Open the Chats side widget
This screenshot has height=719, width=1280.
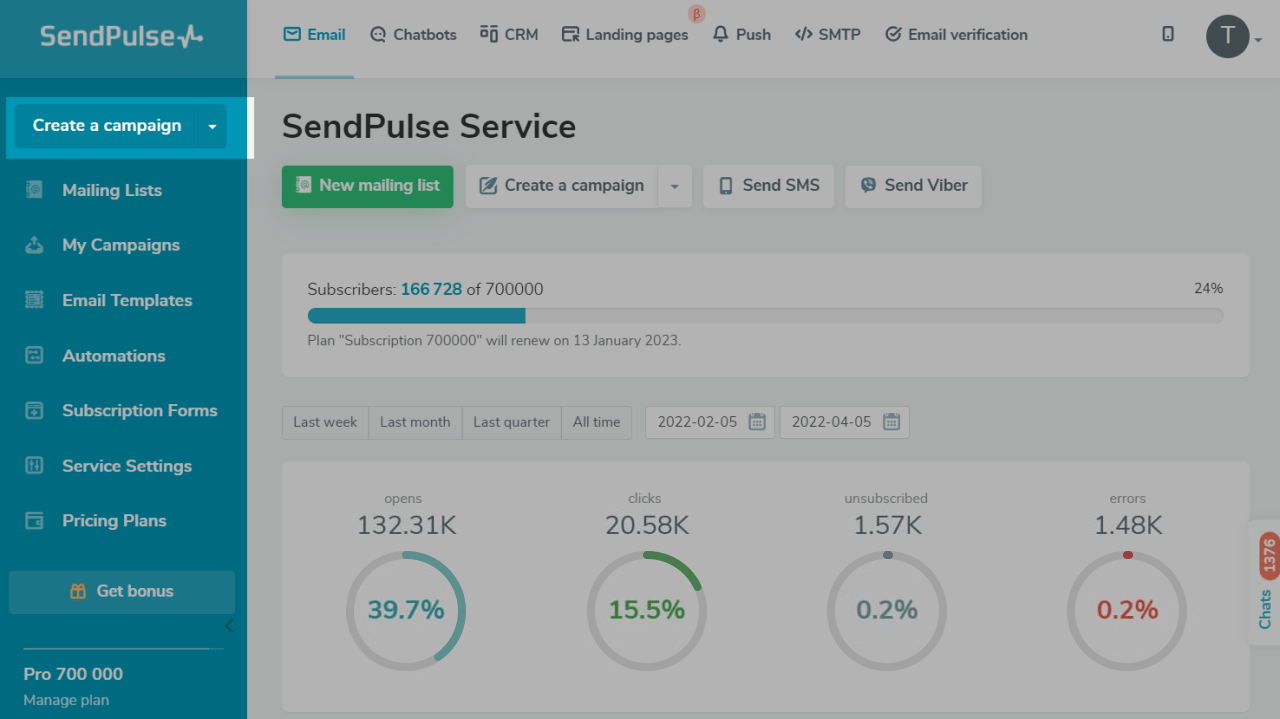point(1265,582)
